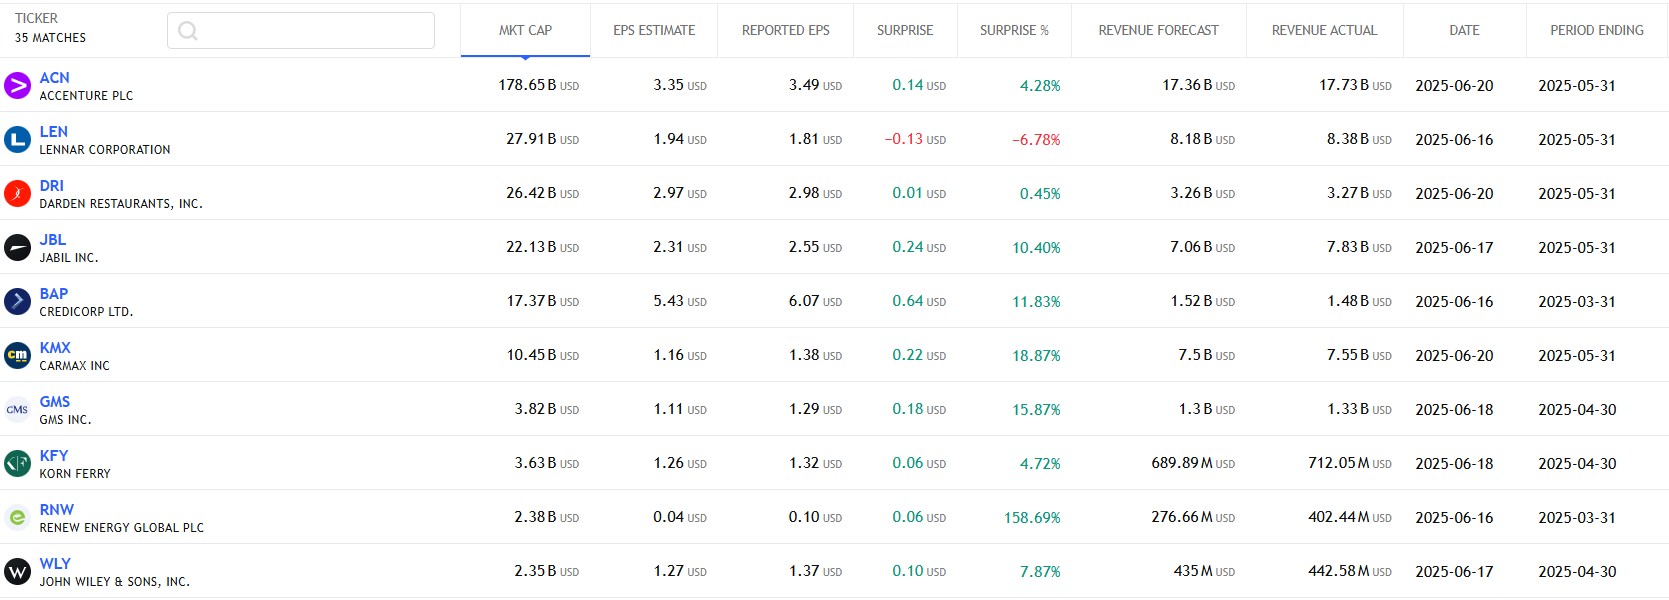Click inside the ticker search field
The height and width of the screenshot is (600, 1669).
301,31
